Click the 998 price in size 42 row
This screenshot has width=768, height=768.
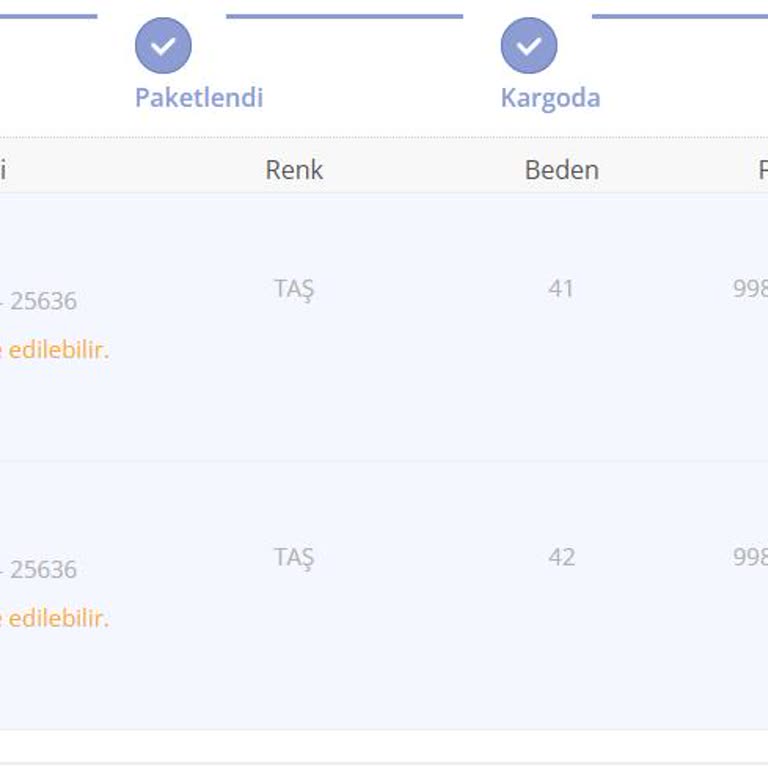coord(751,557)
